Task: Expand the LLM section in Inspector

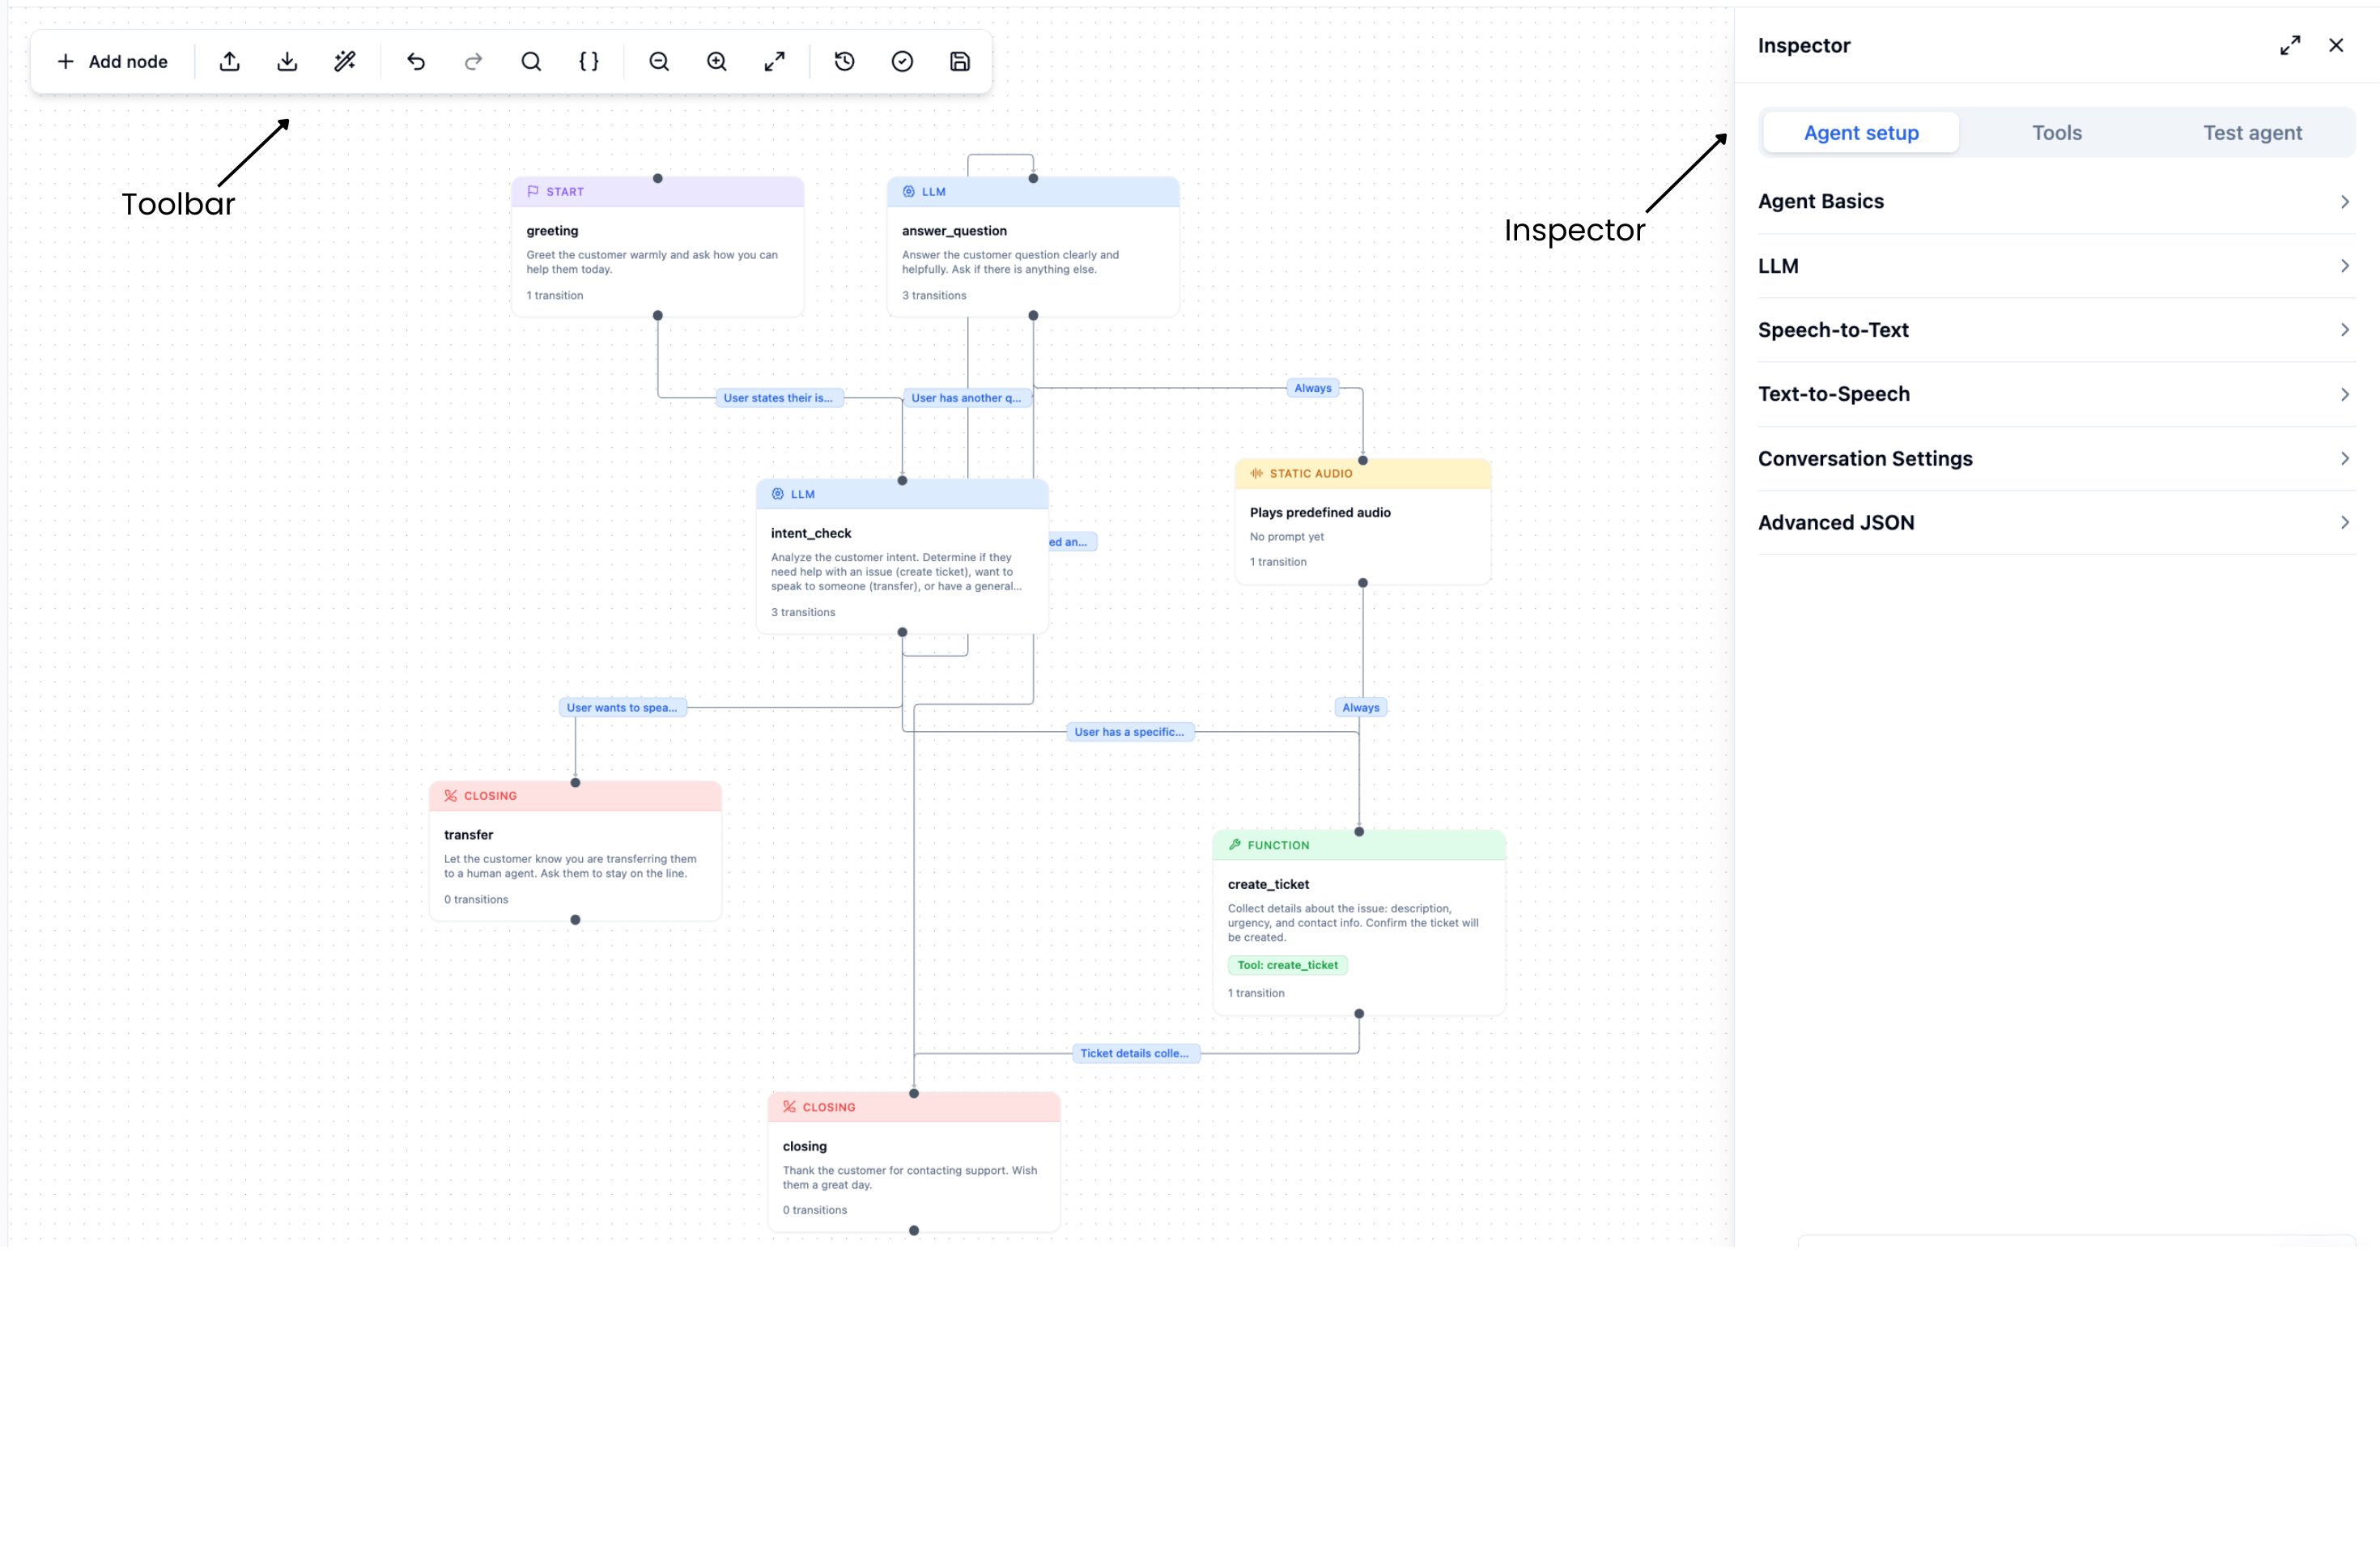Action: [x=2057, y=266]
